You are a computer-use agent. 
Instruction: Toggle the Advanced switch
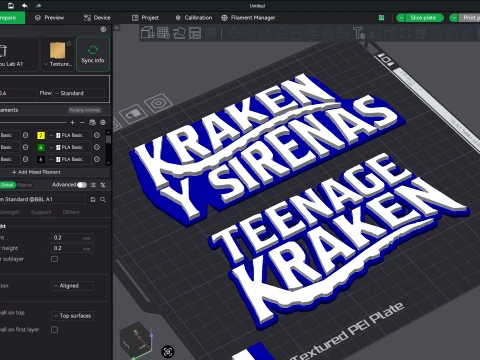(82, 185)
